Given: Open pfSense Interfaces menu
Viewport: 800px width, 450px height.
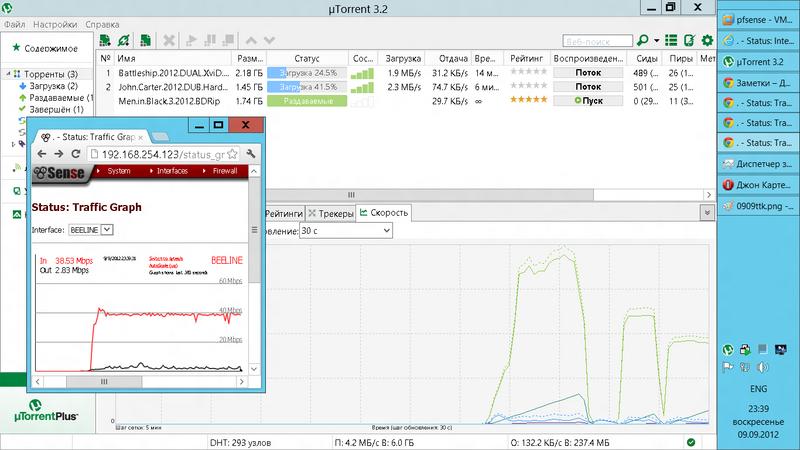Looking at the screenshot, I should click(172, 171).
